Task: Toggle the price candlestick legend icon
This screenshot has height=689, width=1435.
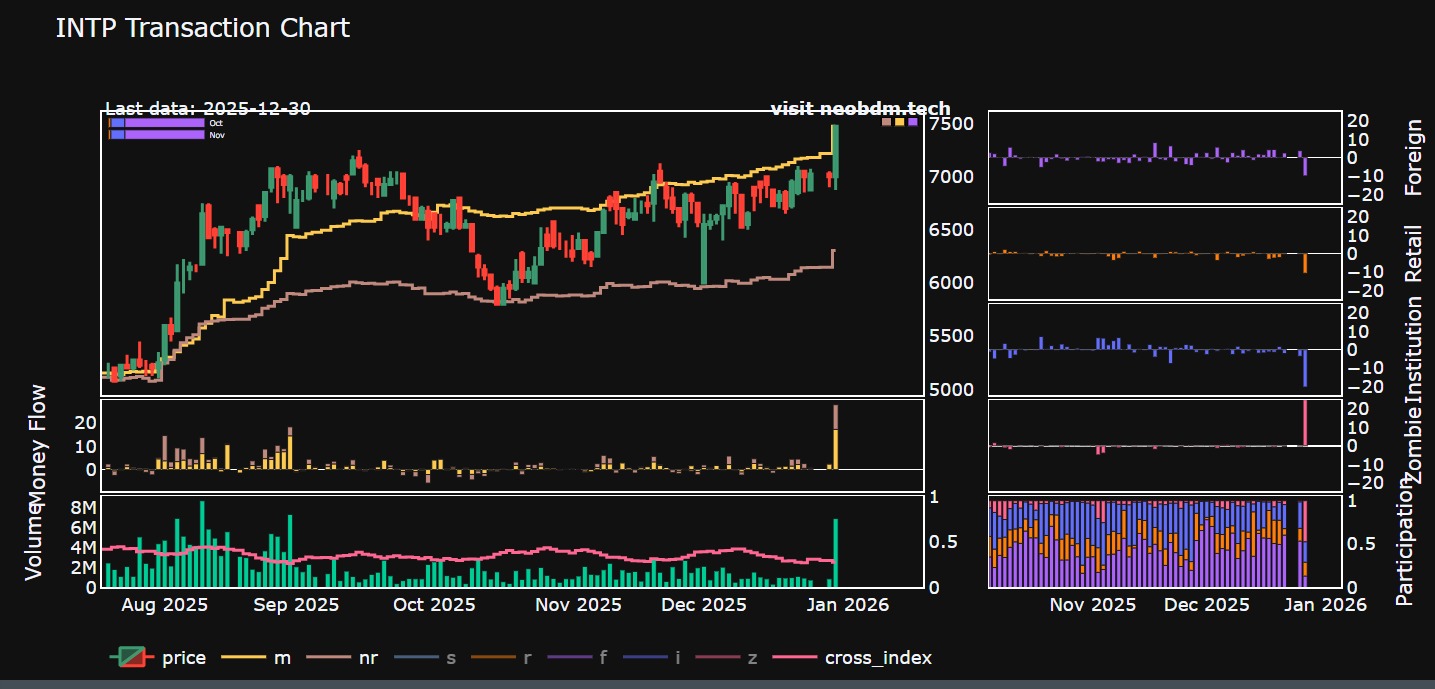Action: [130, 658]
